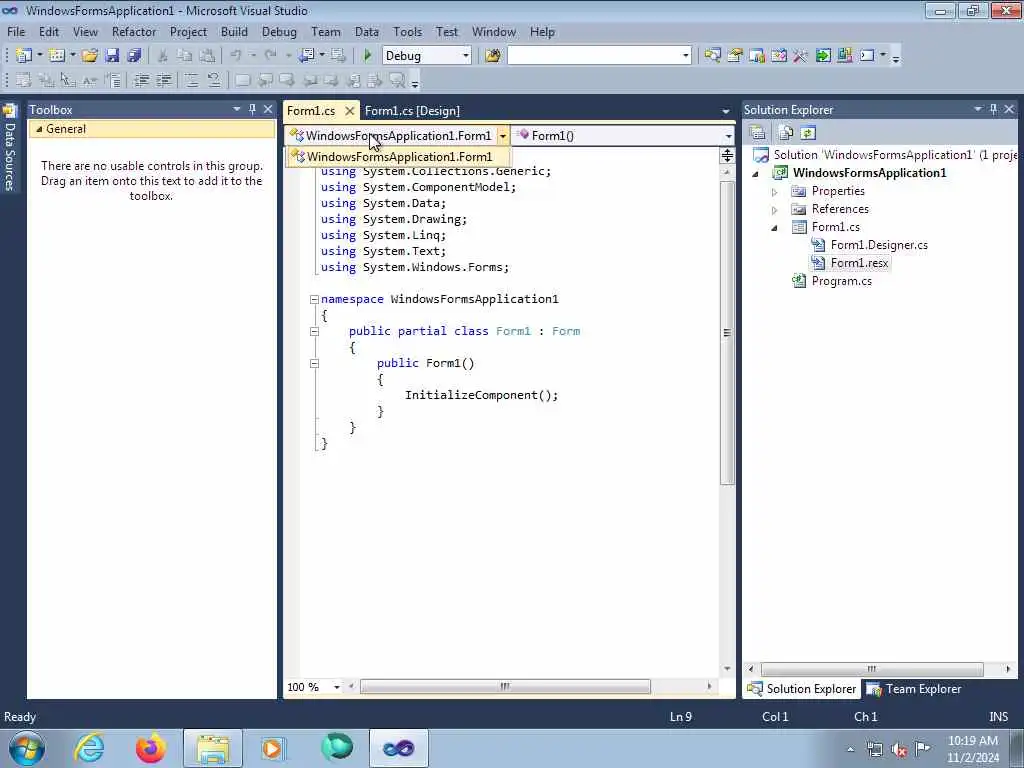Viewport: 1024px width, 768px height.
Task: Open the class navigation dropdown arrow
Action: [502, 136]
